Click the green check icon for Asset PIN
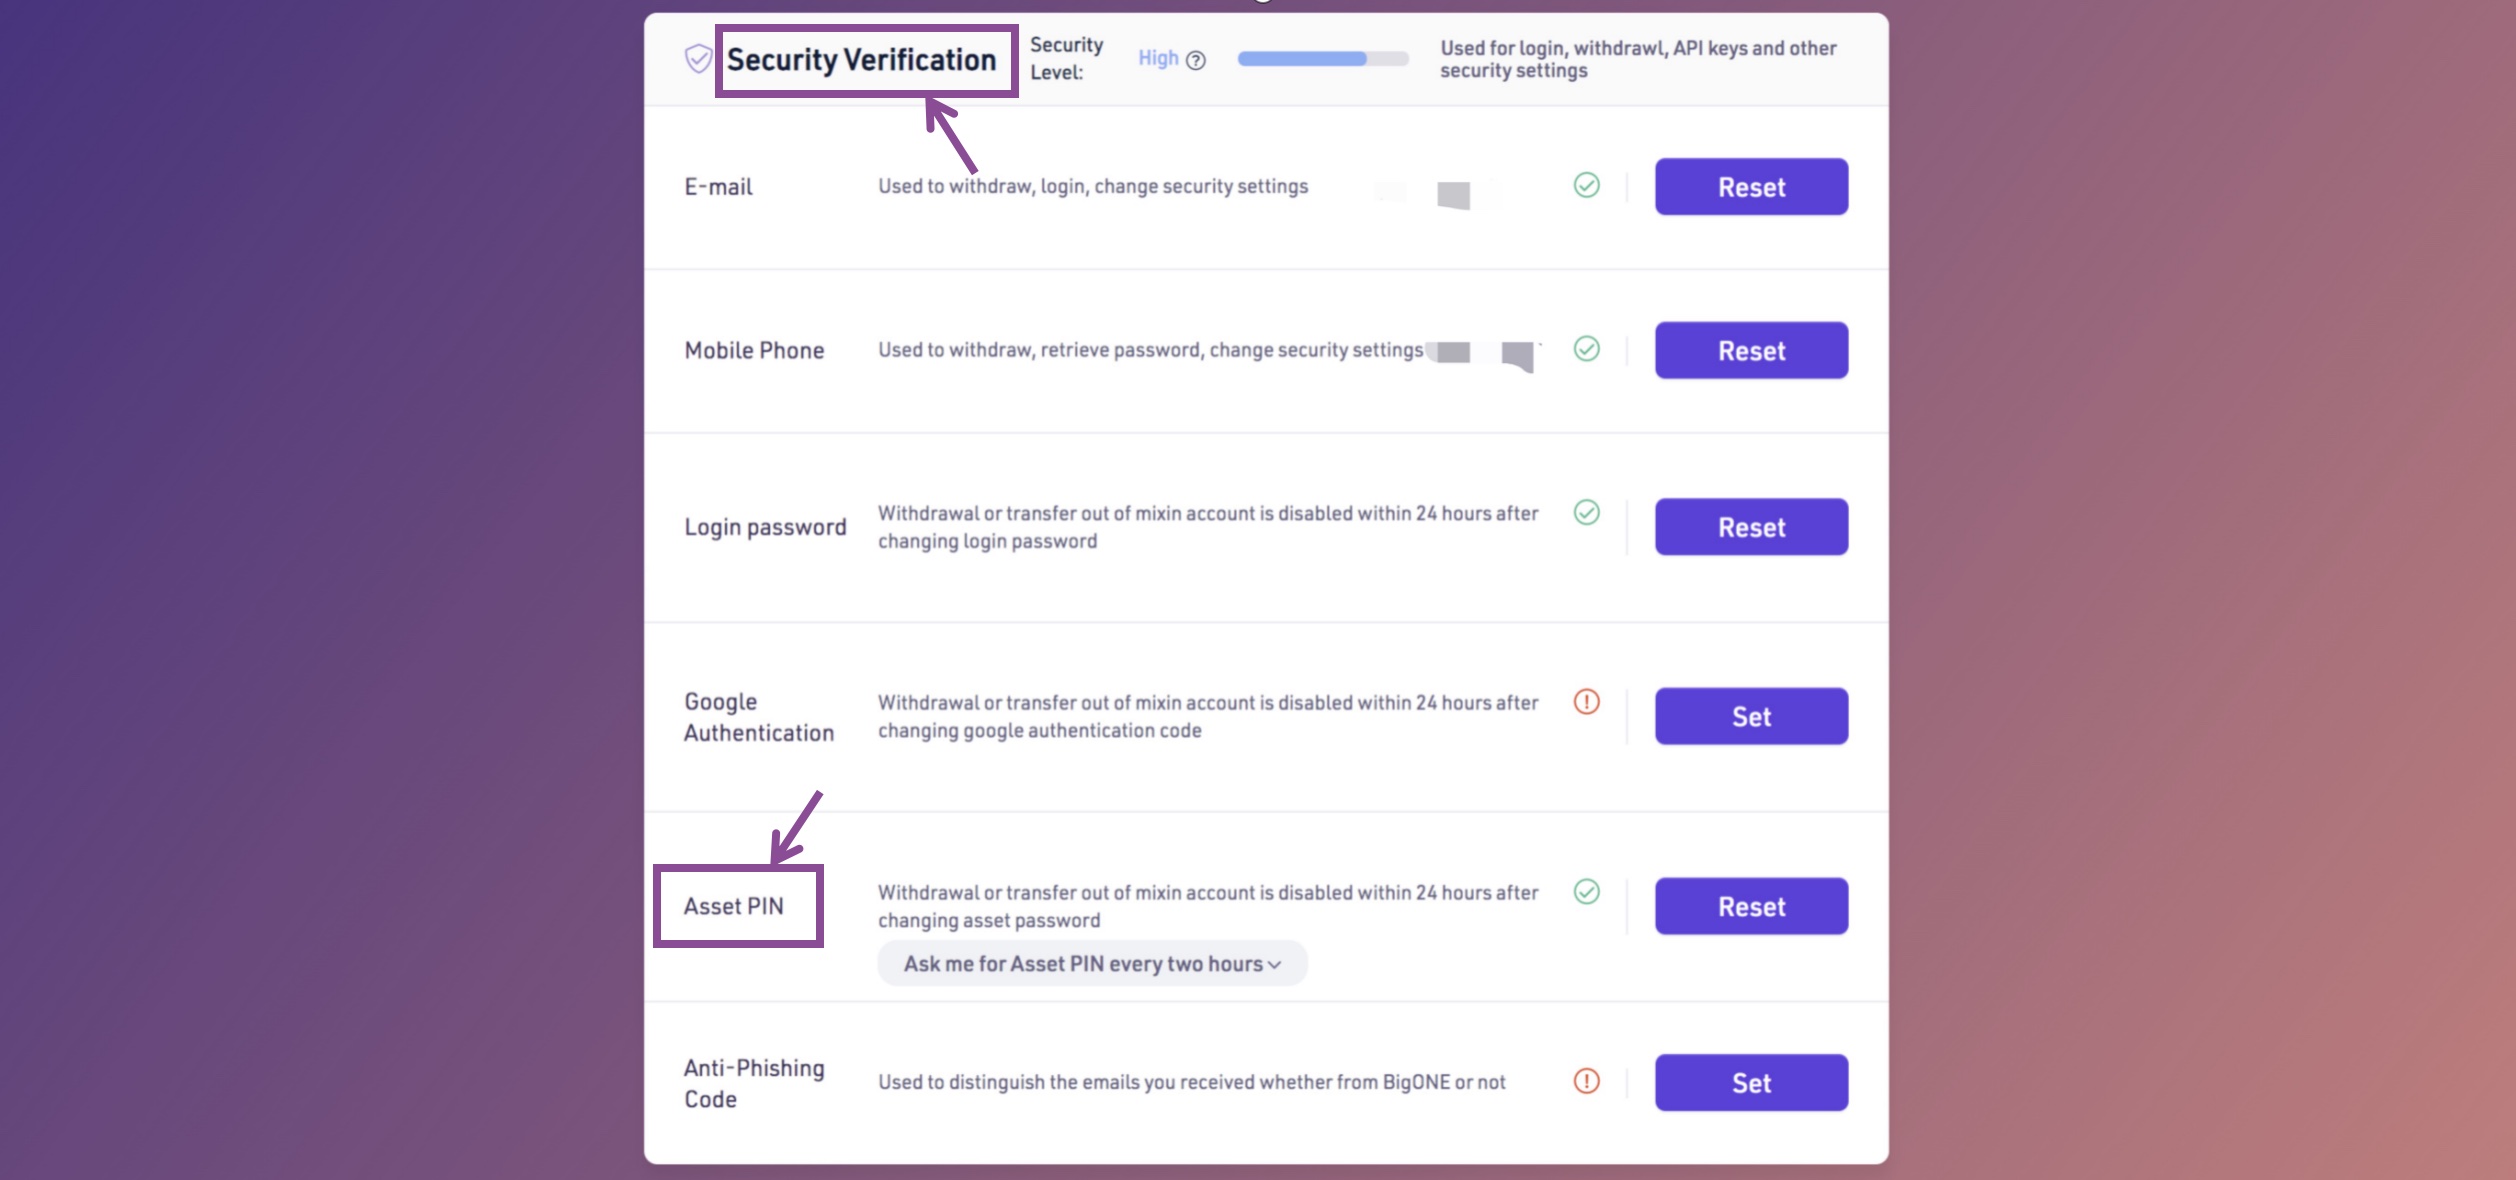This screenshot has height=1180, width=2516. pyautogui.click(x=1586, y=892)
